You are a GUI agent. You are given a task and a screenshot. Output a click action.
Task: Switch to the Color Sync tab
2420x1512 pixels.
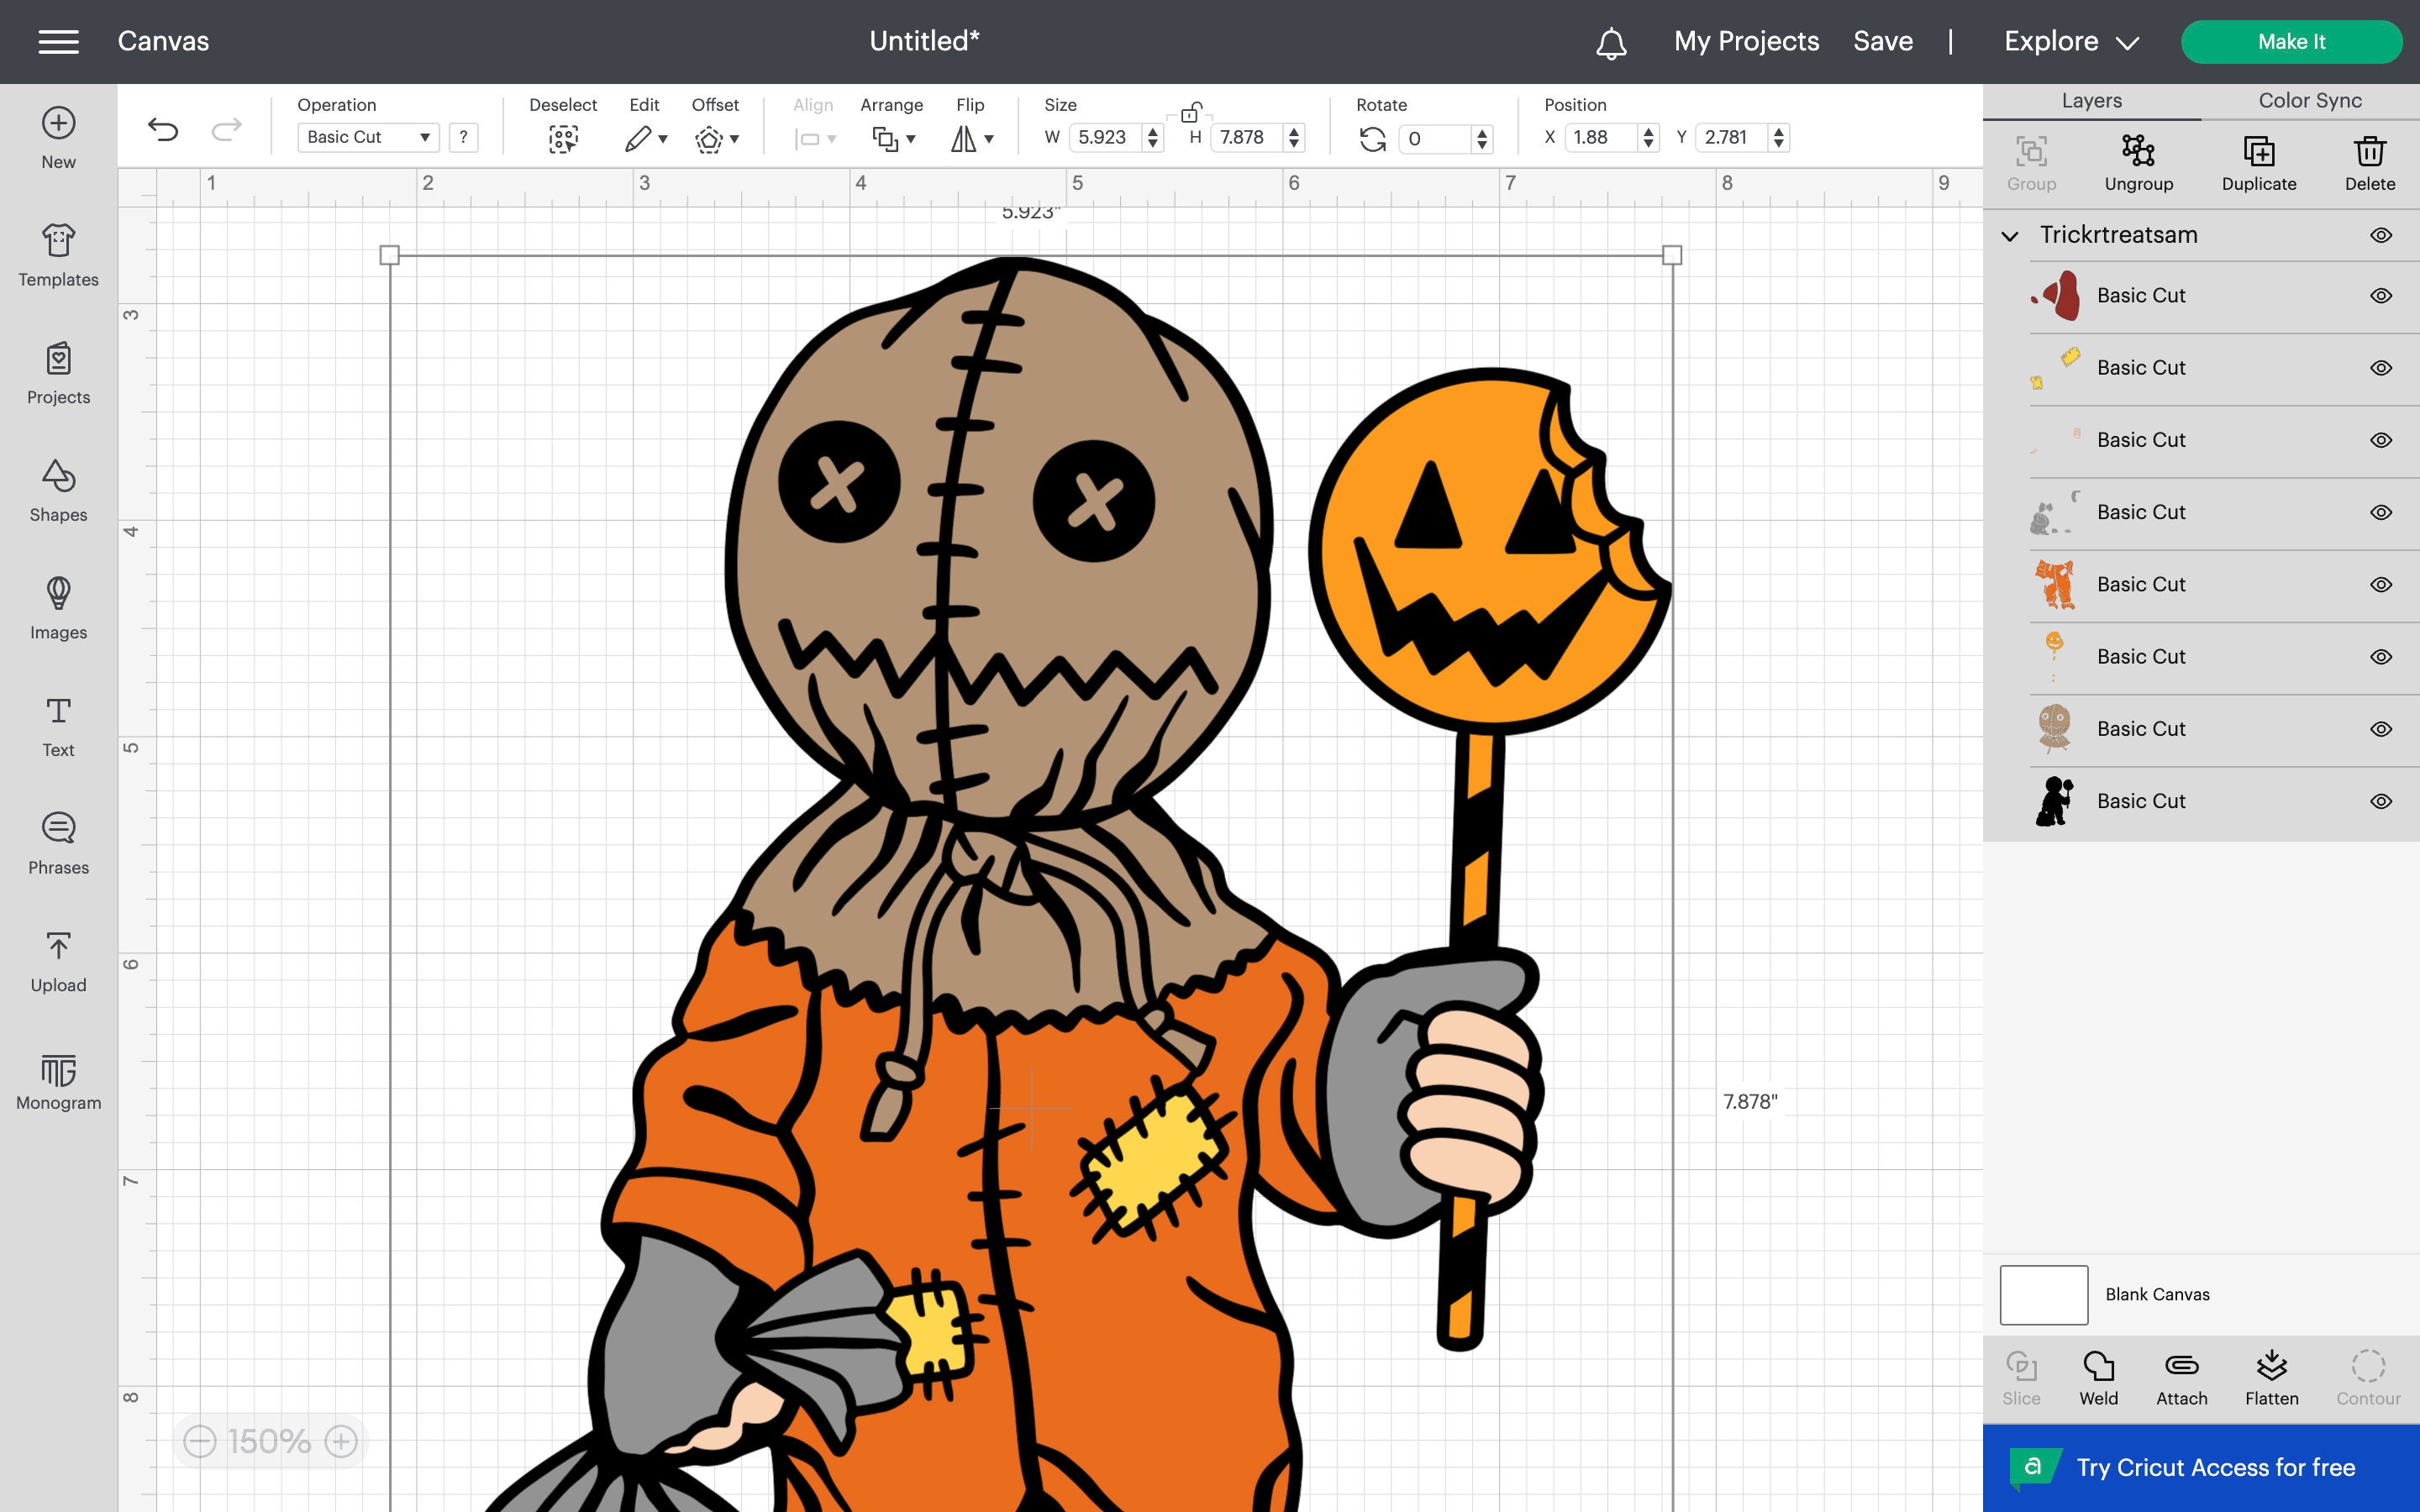[2309, 100]
